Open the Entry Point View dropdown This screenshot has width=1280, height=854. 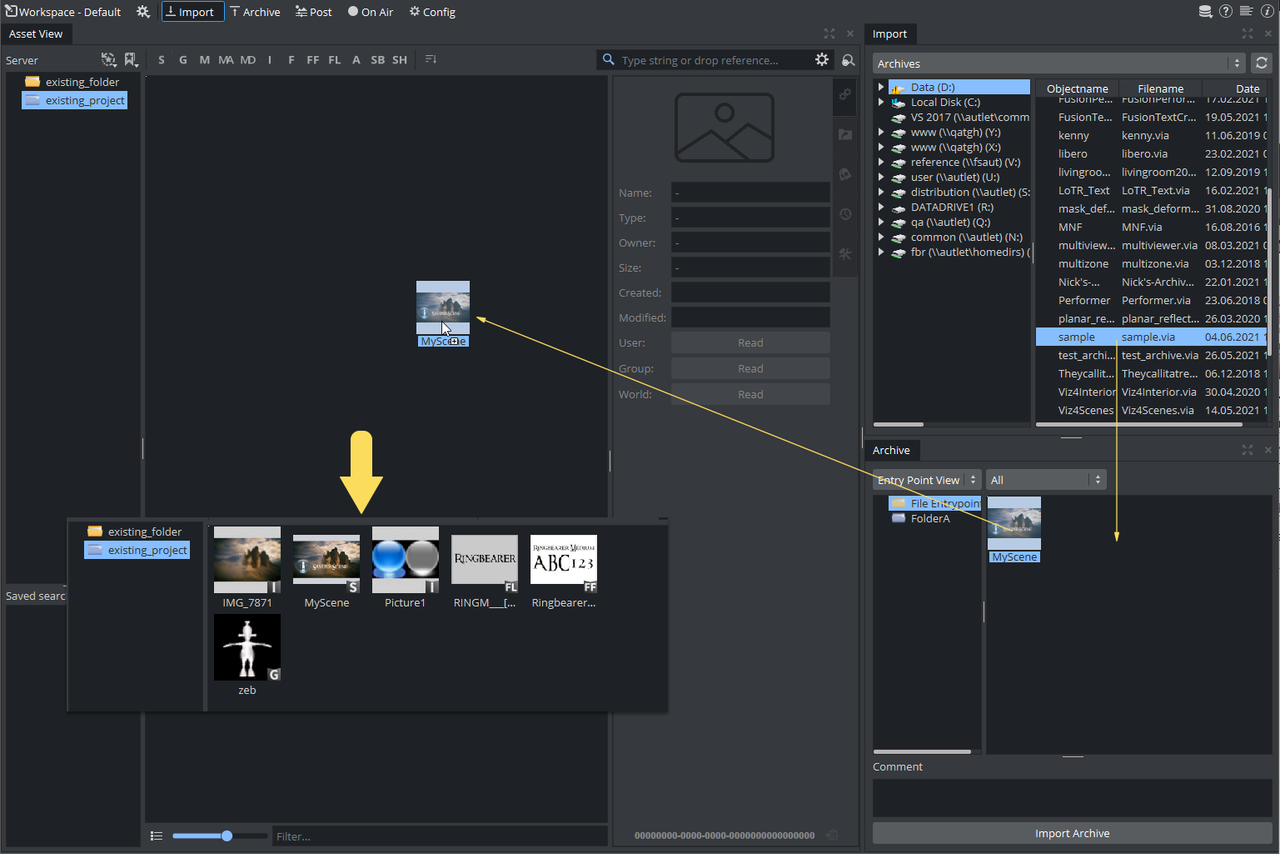point(925,480)
